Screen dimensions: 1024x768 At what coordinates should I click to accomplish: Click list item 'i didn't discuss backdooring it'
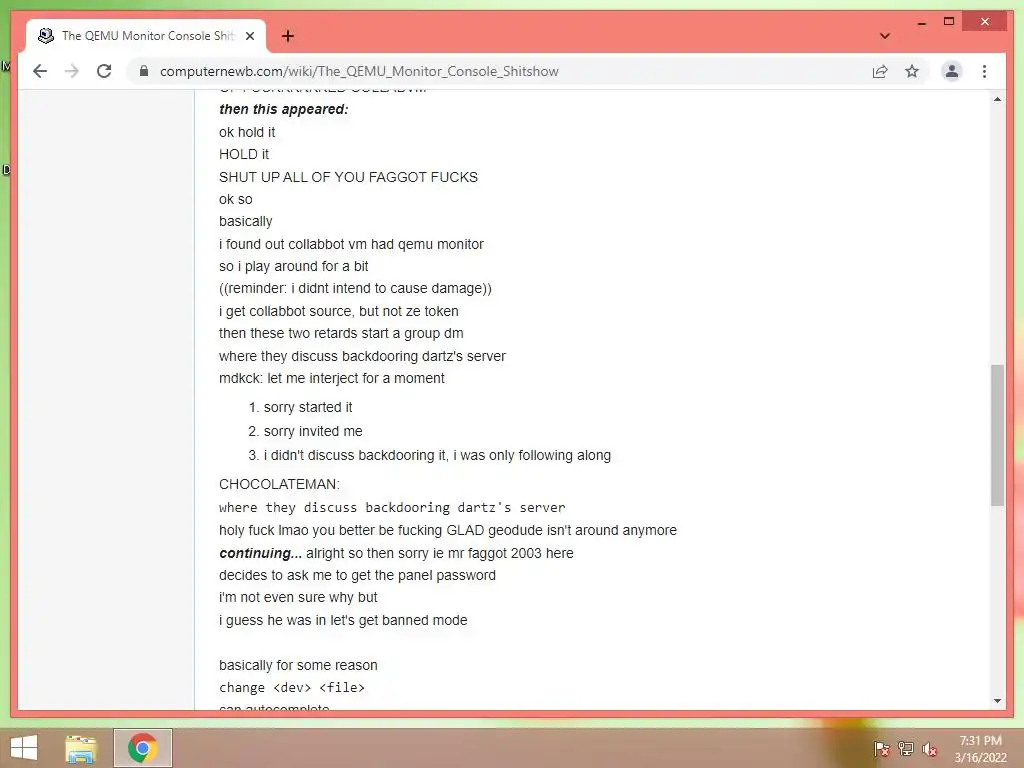point(438,455)
